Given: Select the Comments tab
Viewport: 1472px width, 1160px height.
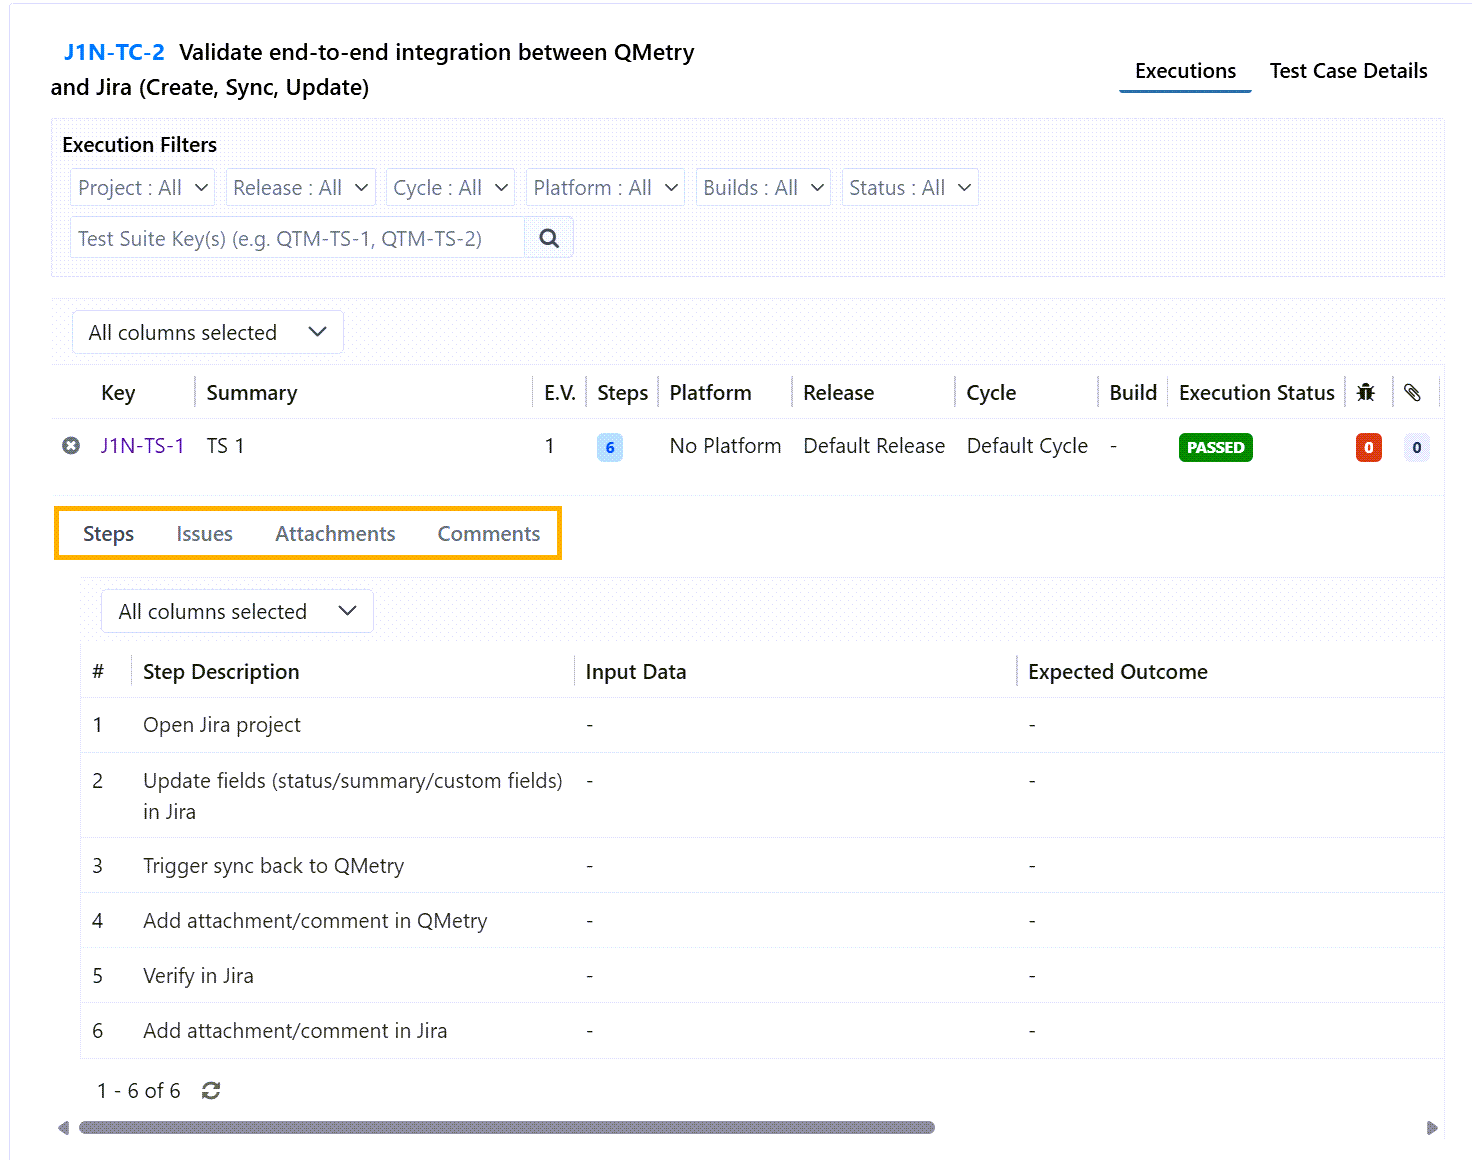Looking at the screenshot, I should click(x=488, y=534).
